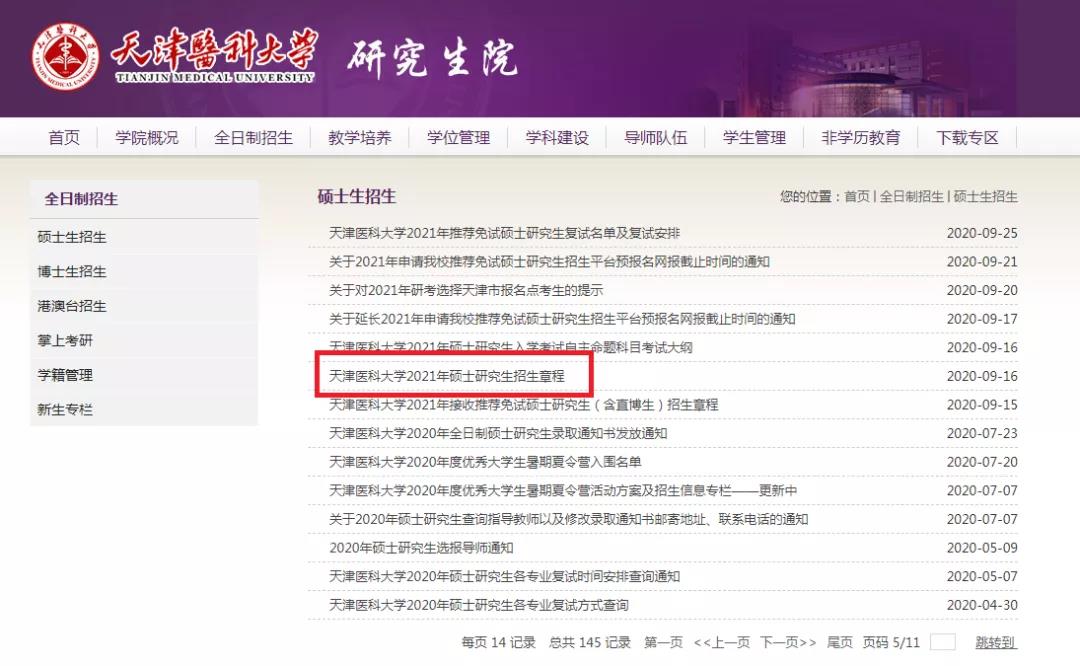The width and height of the screenshot is (1080, 666).
Task: Open 2020年全日制硕士研究生录取通知书发放通知
Action: coord(498,433)
